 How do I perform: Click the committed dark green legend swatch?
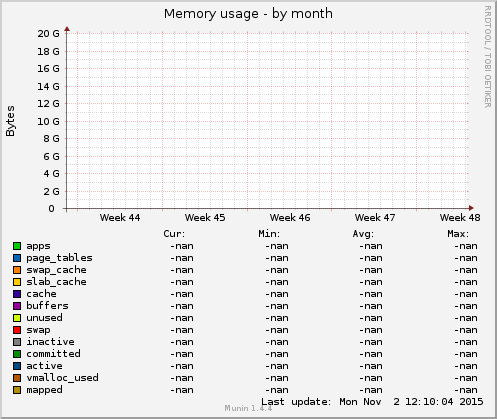point(17,354)
